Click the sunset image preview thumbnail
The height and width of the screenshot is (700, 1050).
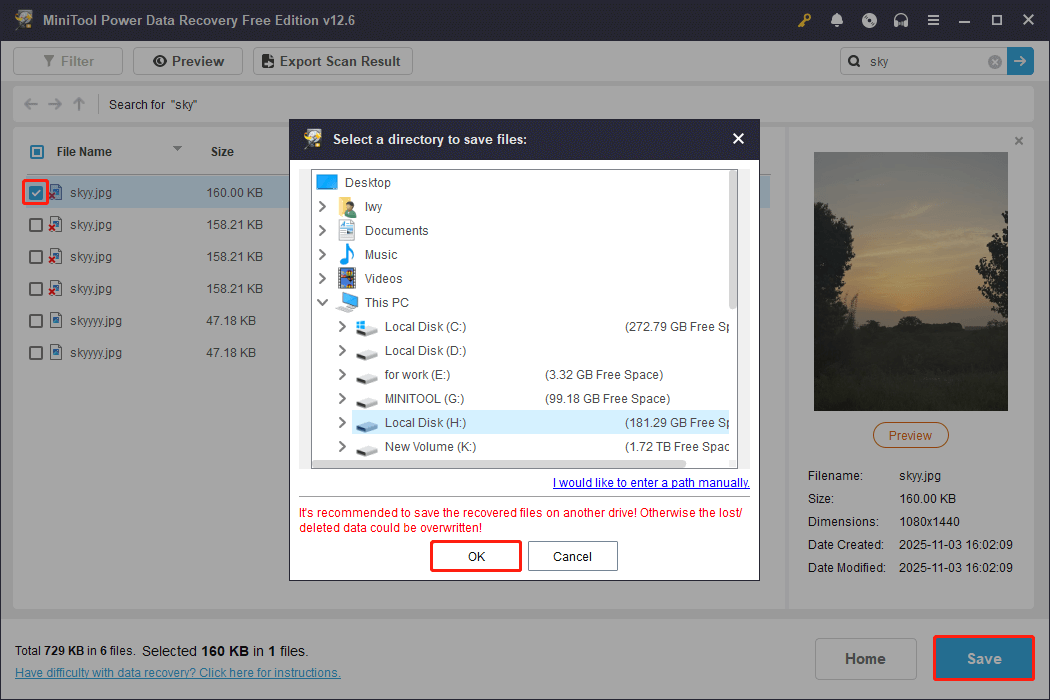[910, 280]
